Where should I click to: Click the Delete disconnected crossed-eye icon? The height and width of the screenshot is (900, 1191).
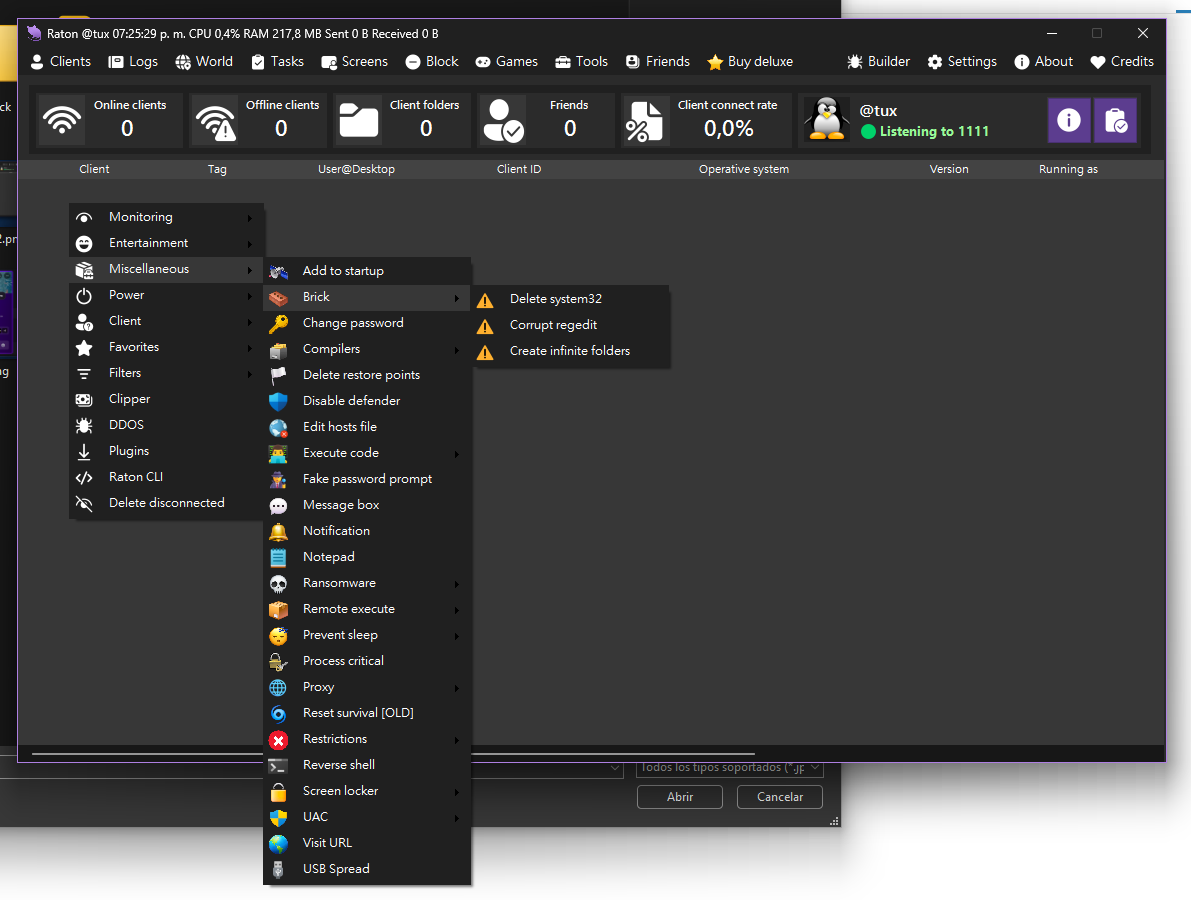[x=84, y=504]
